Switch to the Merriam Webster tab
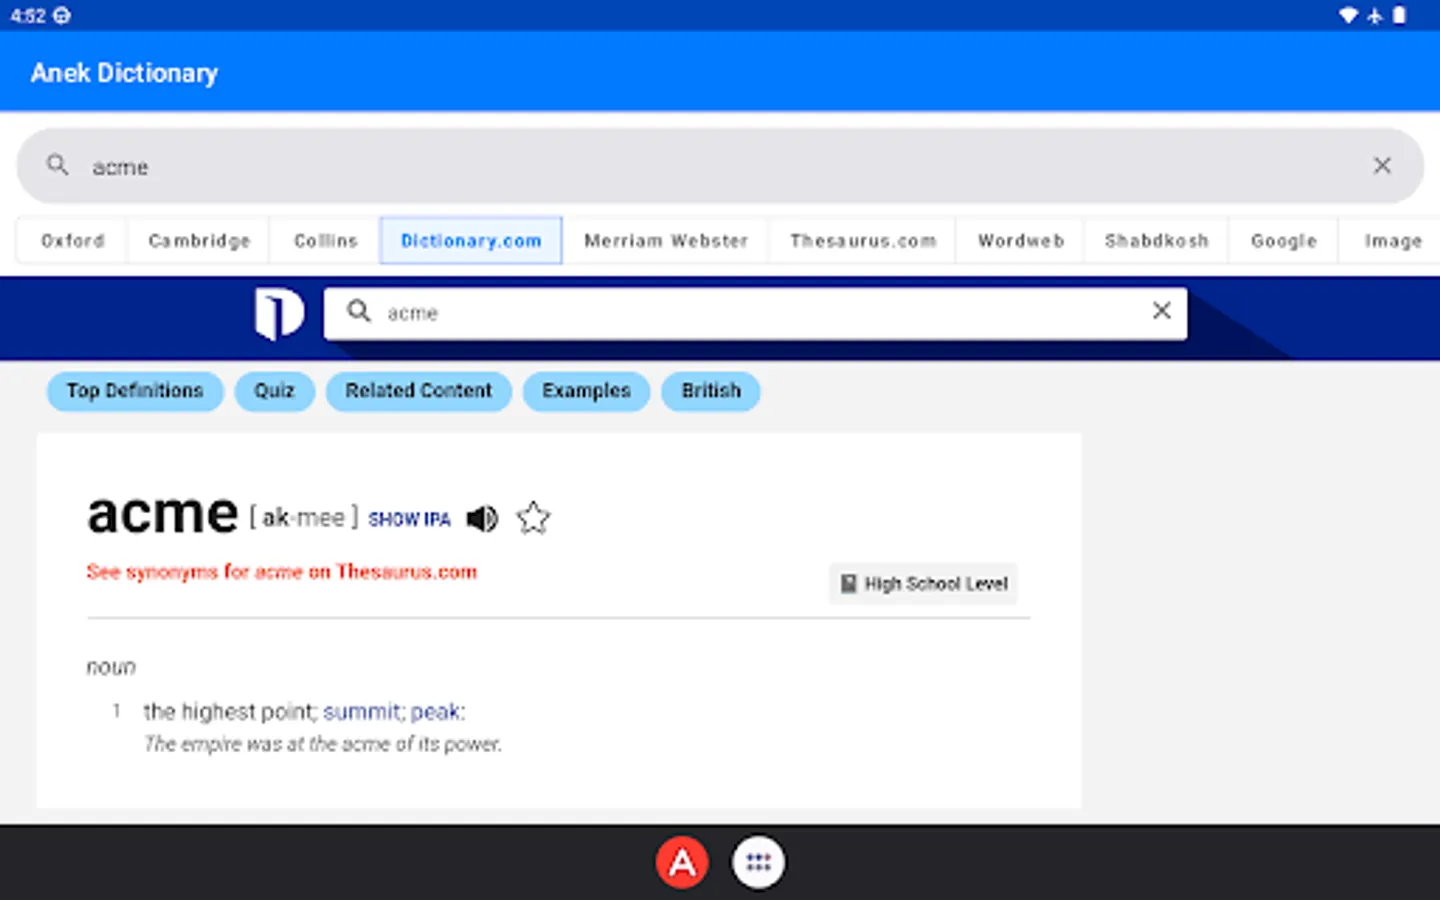 click(x=666, y=241)
